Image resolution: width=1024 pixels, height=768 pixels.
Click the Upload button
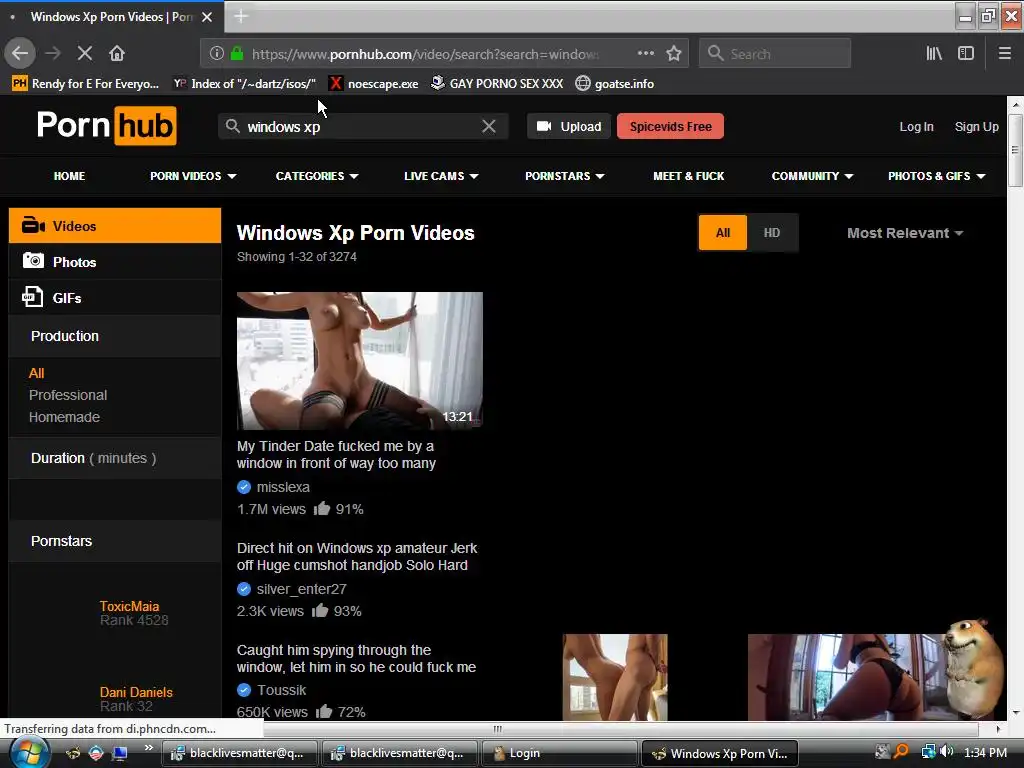(569, 126)
